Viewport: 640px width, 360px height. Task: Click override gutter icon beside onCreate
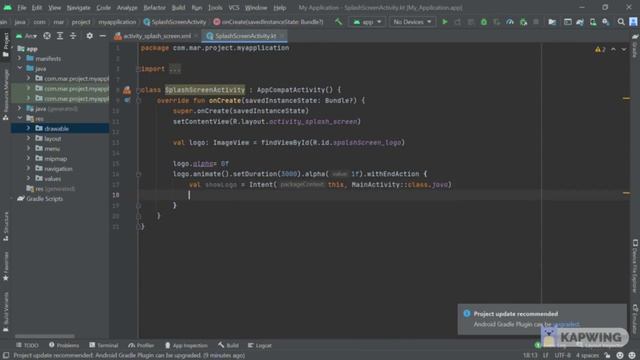click(x=127, y=100)
